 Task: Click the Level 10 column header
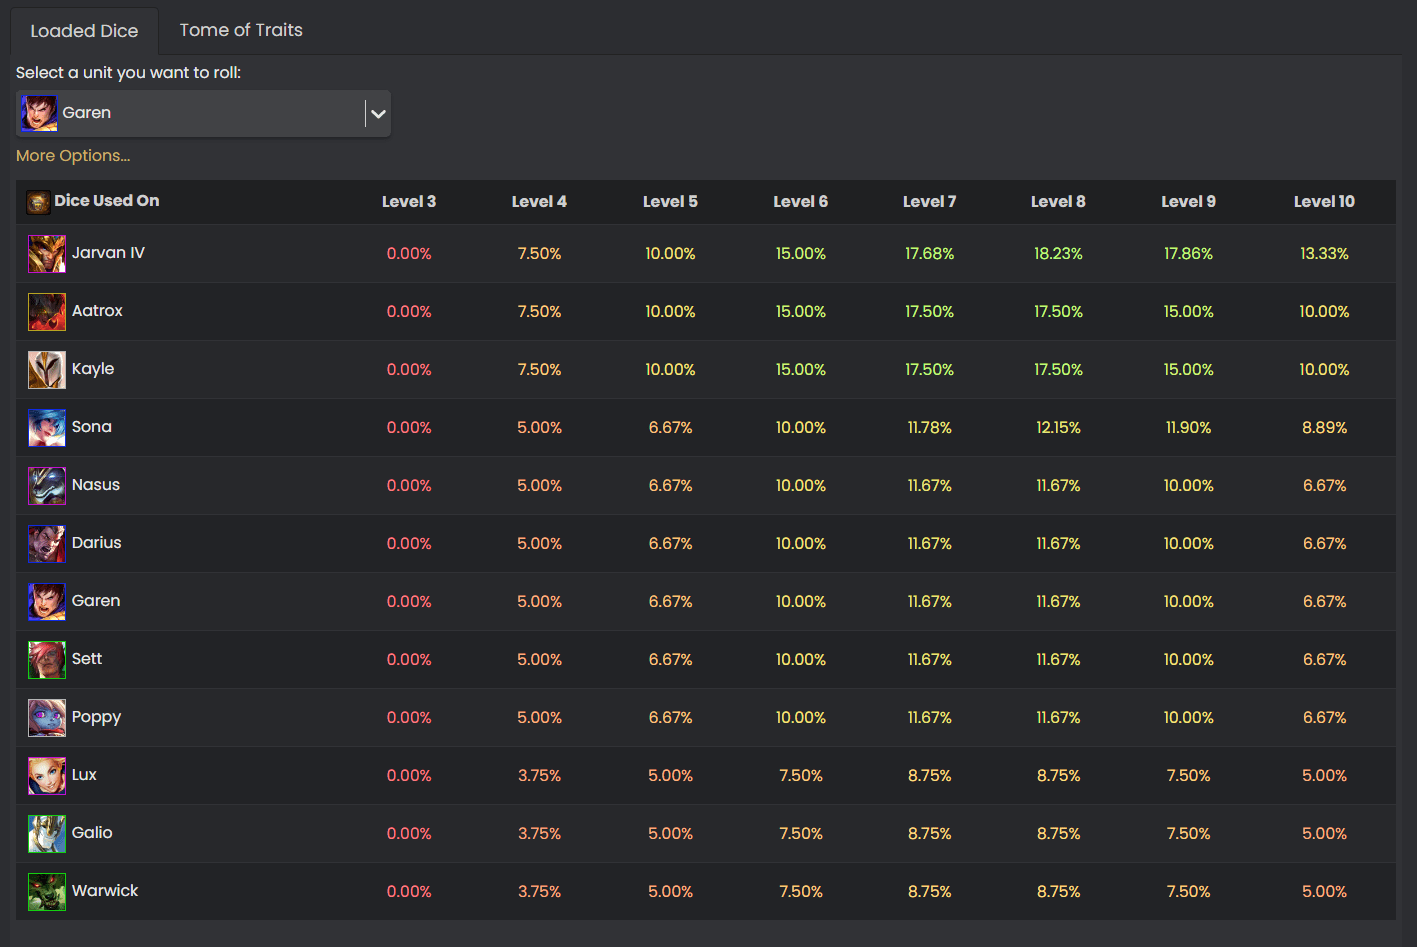tap(1324, 202)
